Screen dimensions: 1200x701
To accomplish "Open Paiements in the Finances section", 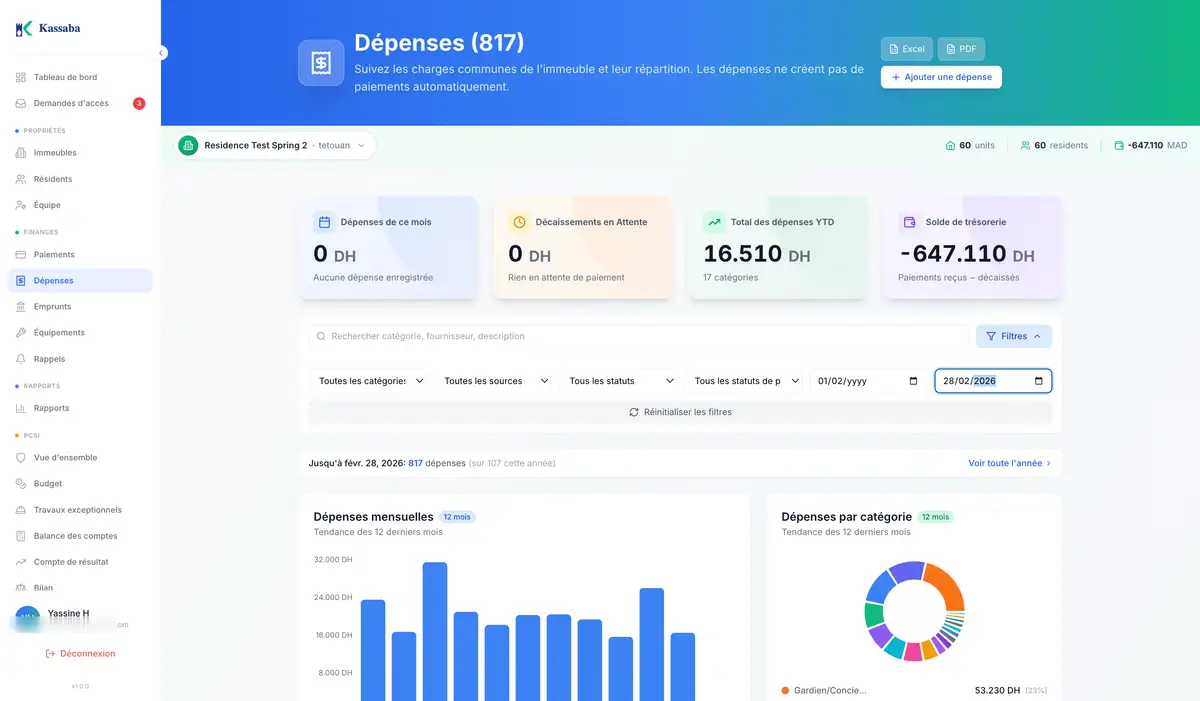I will (x=80, y=255).
